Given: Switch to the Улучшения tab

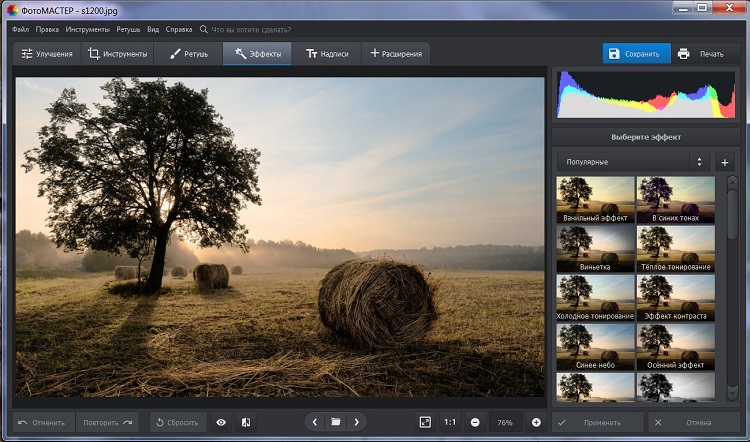Looking at the screenshot, I should (46, 54).
